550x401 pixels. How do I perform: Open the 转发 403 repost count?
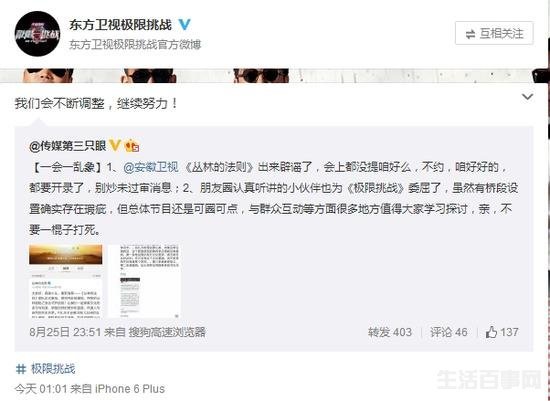coord(390,332)
